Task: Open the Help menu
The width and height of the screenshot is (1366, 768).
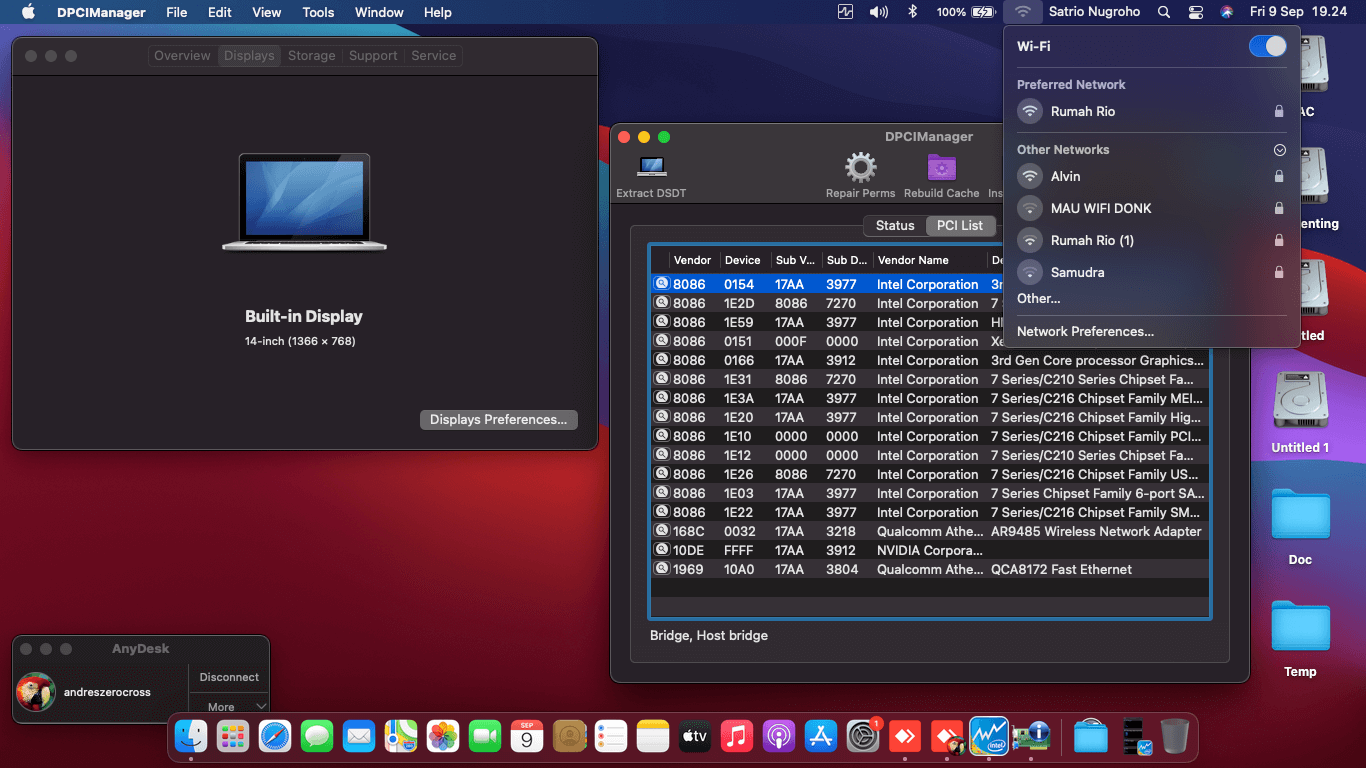Action: (437, 12)
